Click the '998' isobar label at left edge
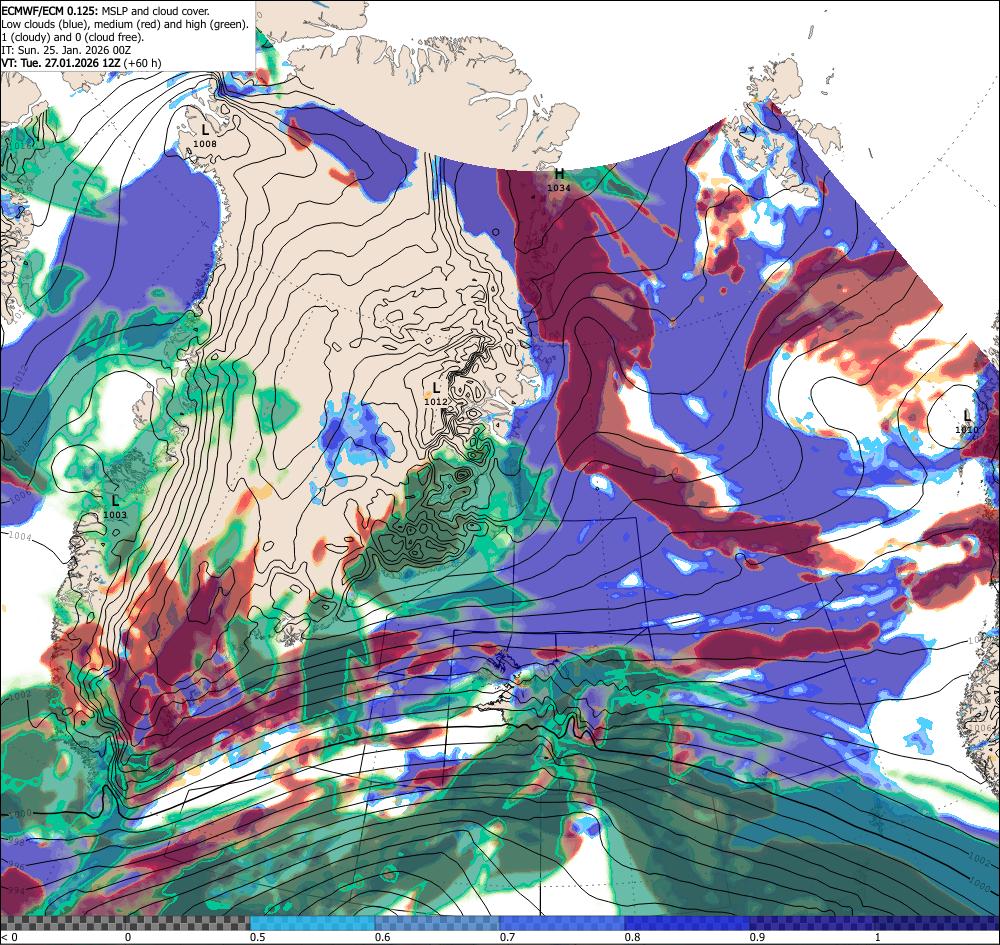Viewport: 1000px width, 945px height. pyautogui.click(x=16, y=842)
